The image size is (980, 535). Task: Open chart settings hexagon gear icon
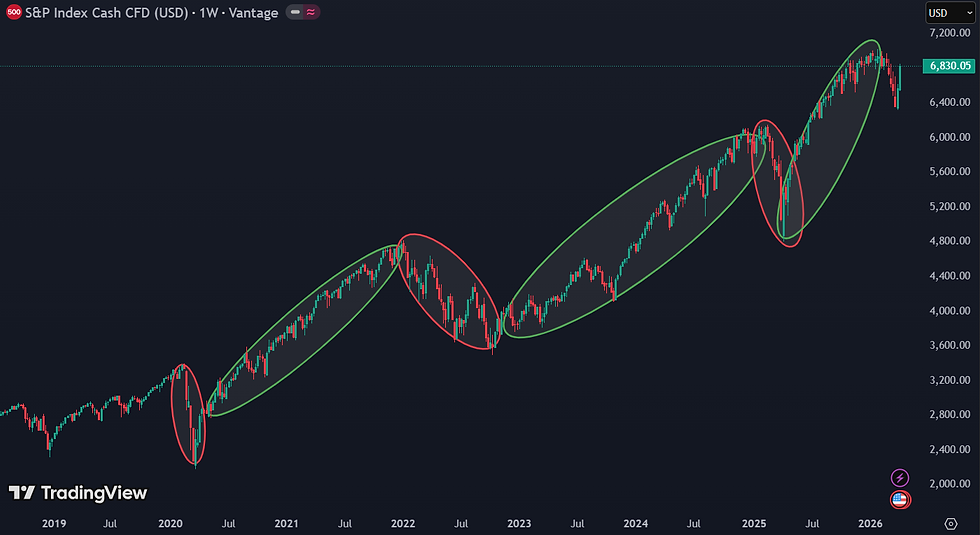pyautogui.click(x=951, y=523)
